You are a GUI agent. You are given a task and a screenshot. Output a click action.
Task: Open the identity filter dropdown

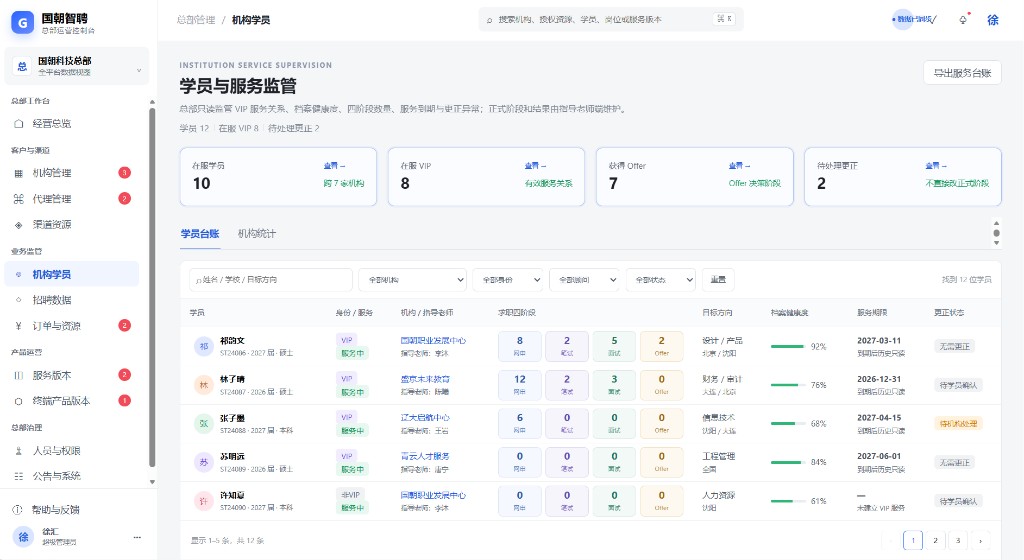507,279
